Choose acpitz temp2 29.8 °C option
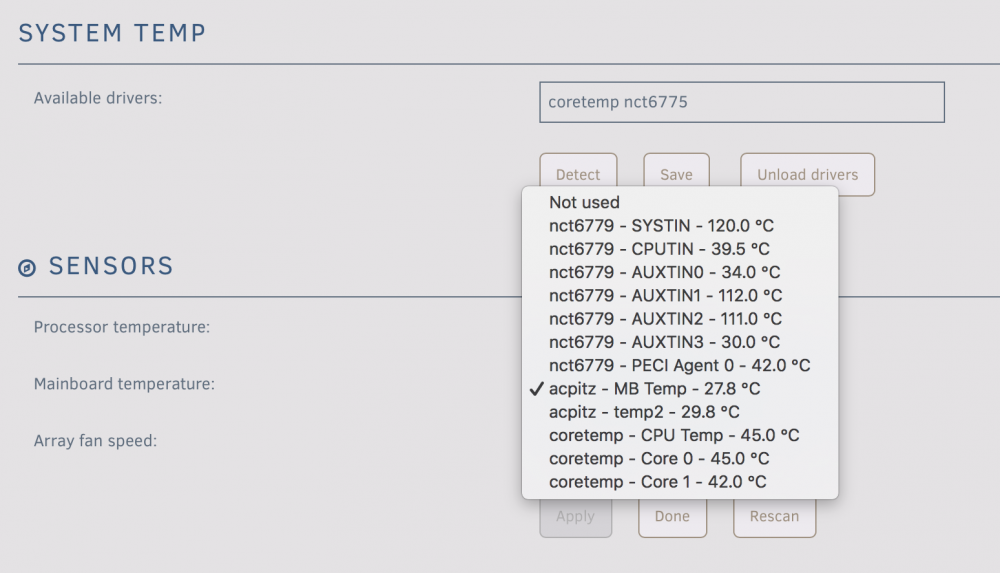 click(680, 412)
